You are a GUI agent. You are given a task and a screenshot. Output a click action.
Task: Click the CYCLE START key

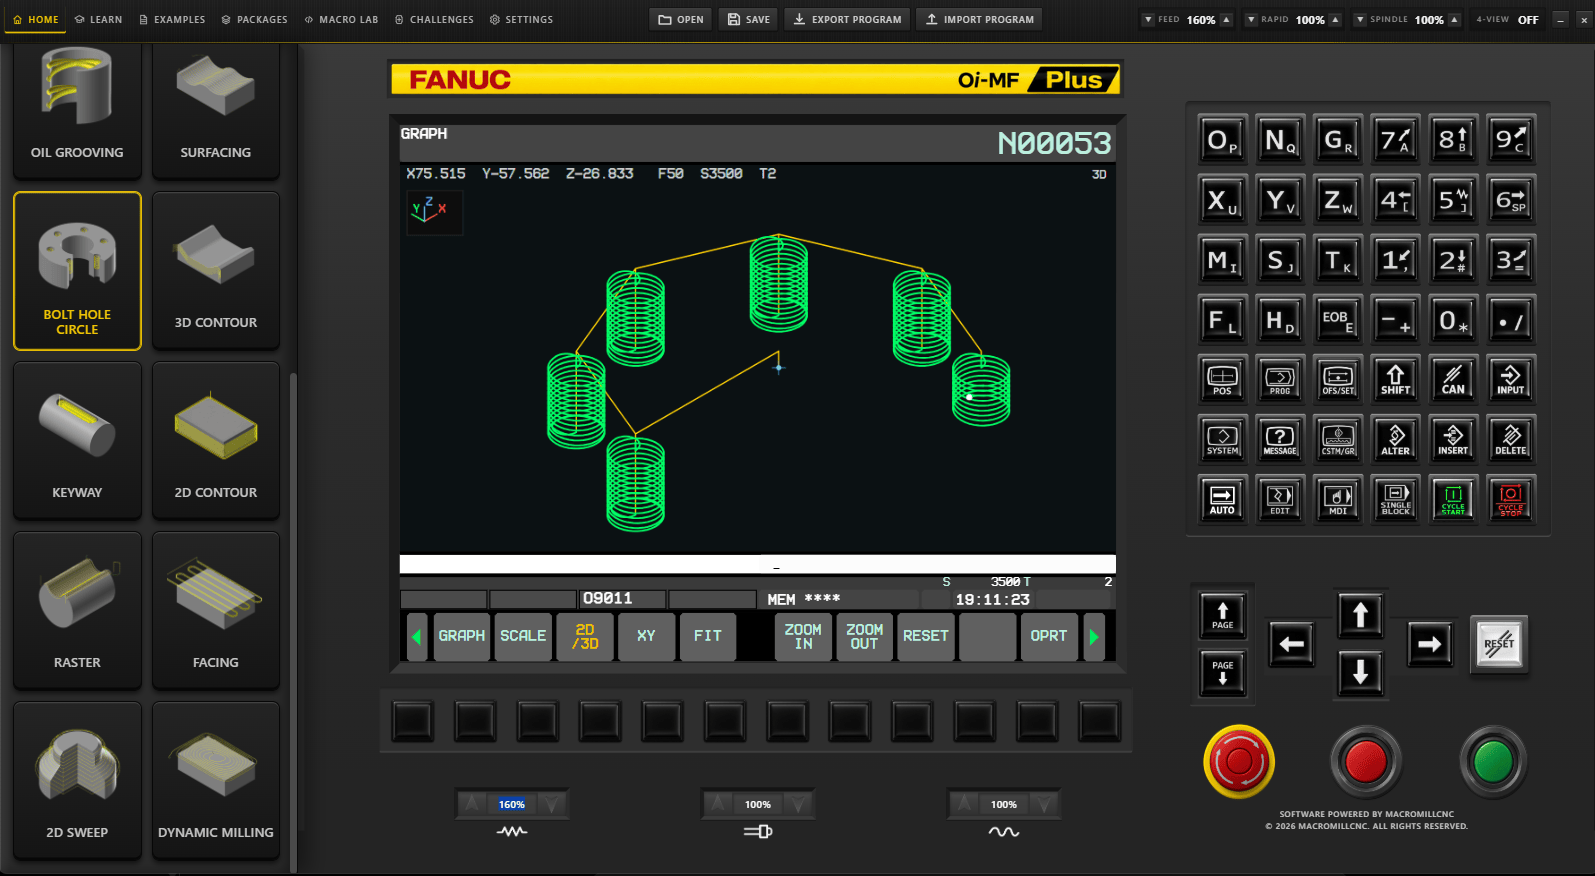1453,498
